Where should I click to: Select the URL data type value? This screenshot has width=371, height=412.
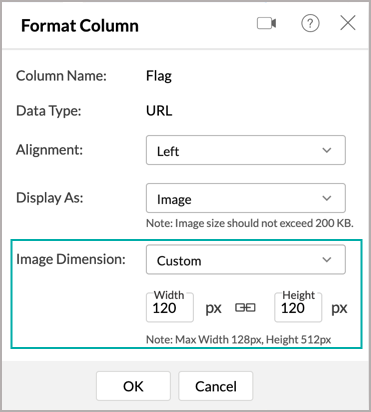click(159, 111)
